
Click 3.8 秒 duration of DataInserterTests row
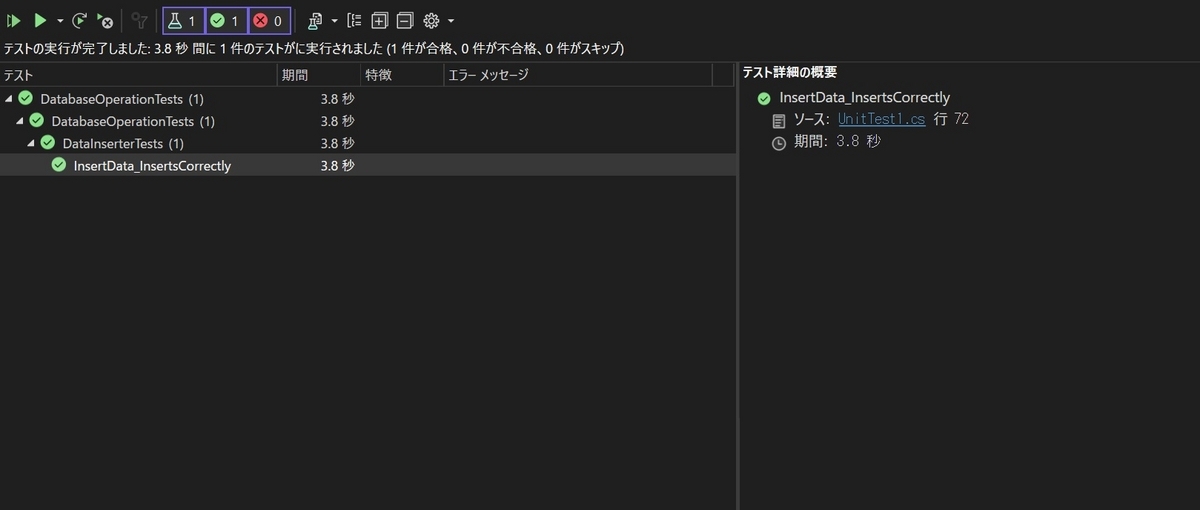tap(337, 143)
